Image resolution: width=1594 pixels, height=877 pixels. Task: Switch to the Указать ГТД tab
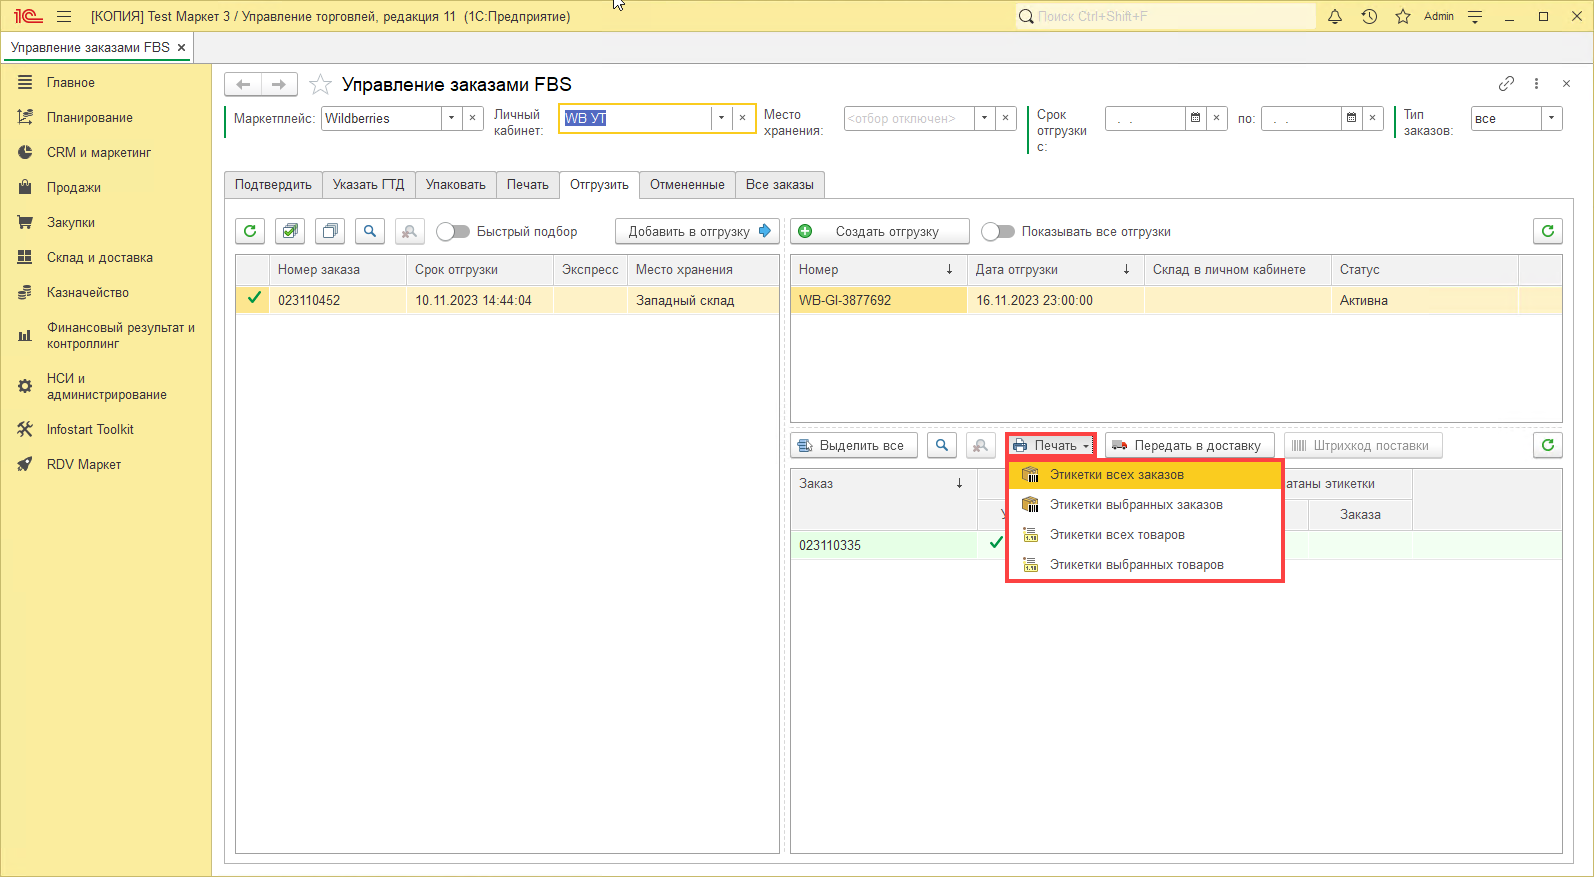369,185
